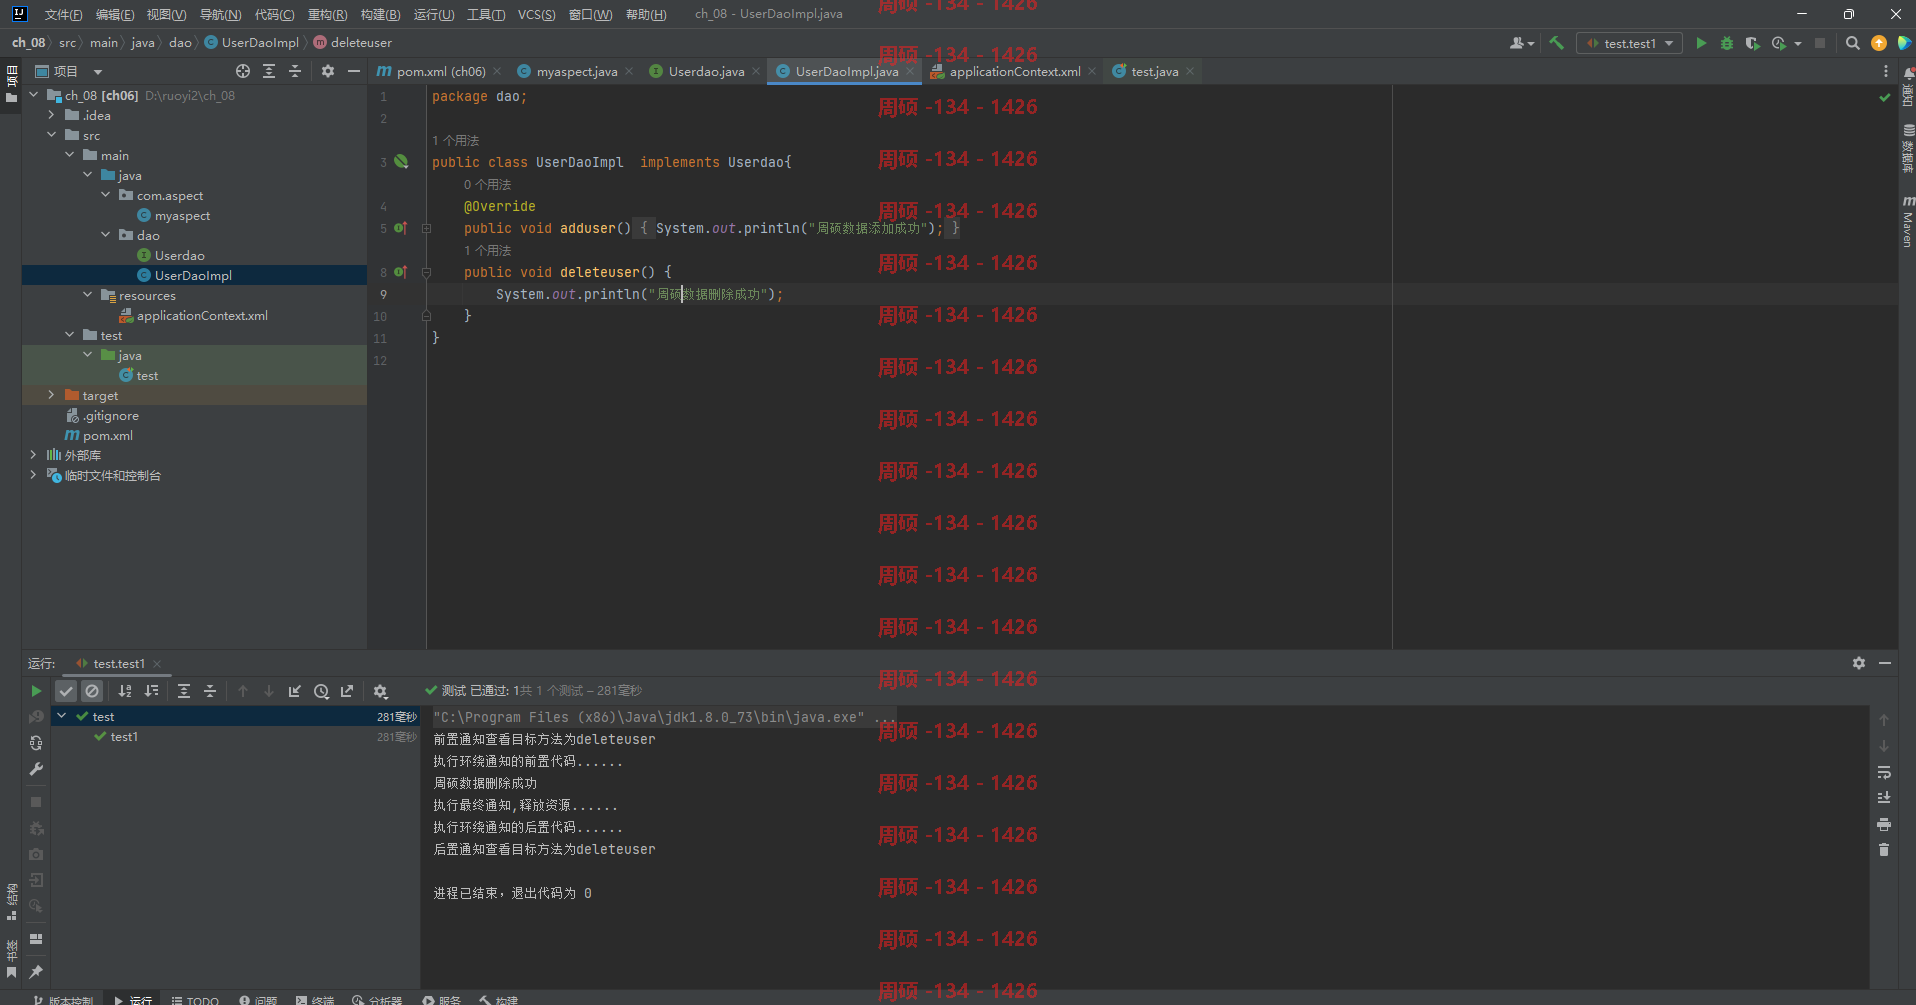Viewport: 1916px width, 1005px height.
Task: Toggle sort tests alphabetically
Action: click(125, 691)
